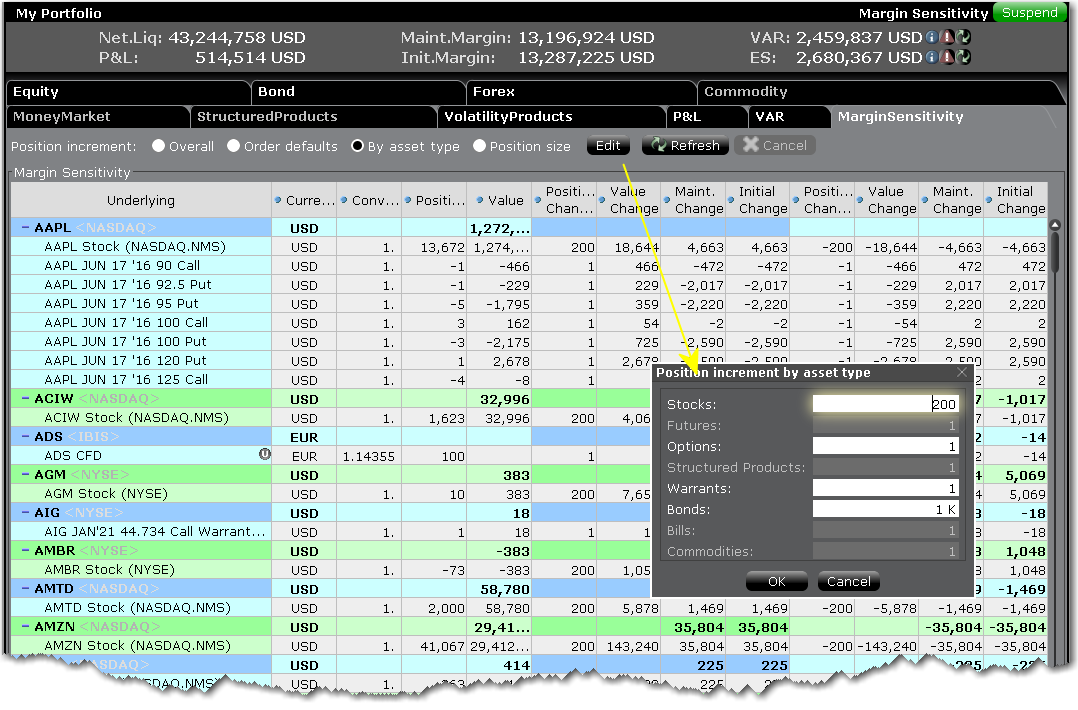Switch to the P&L tab
Screen dimensions: 1078x710
coord(707,117)
